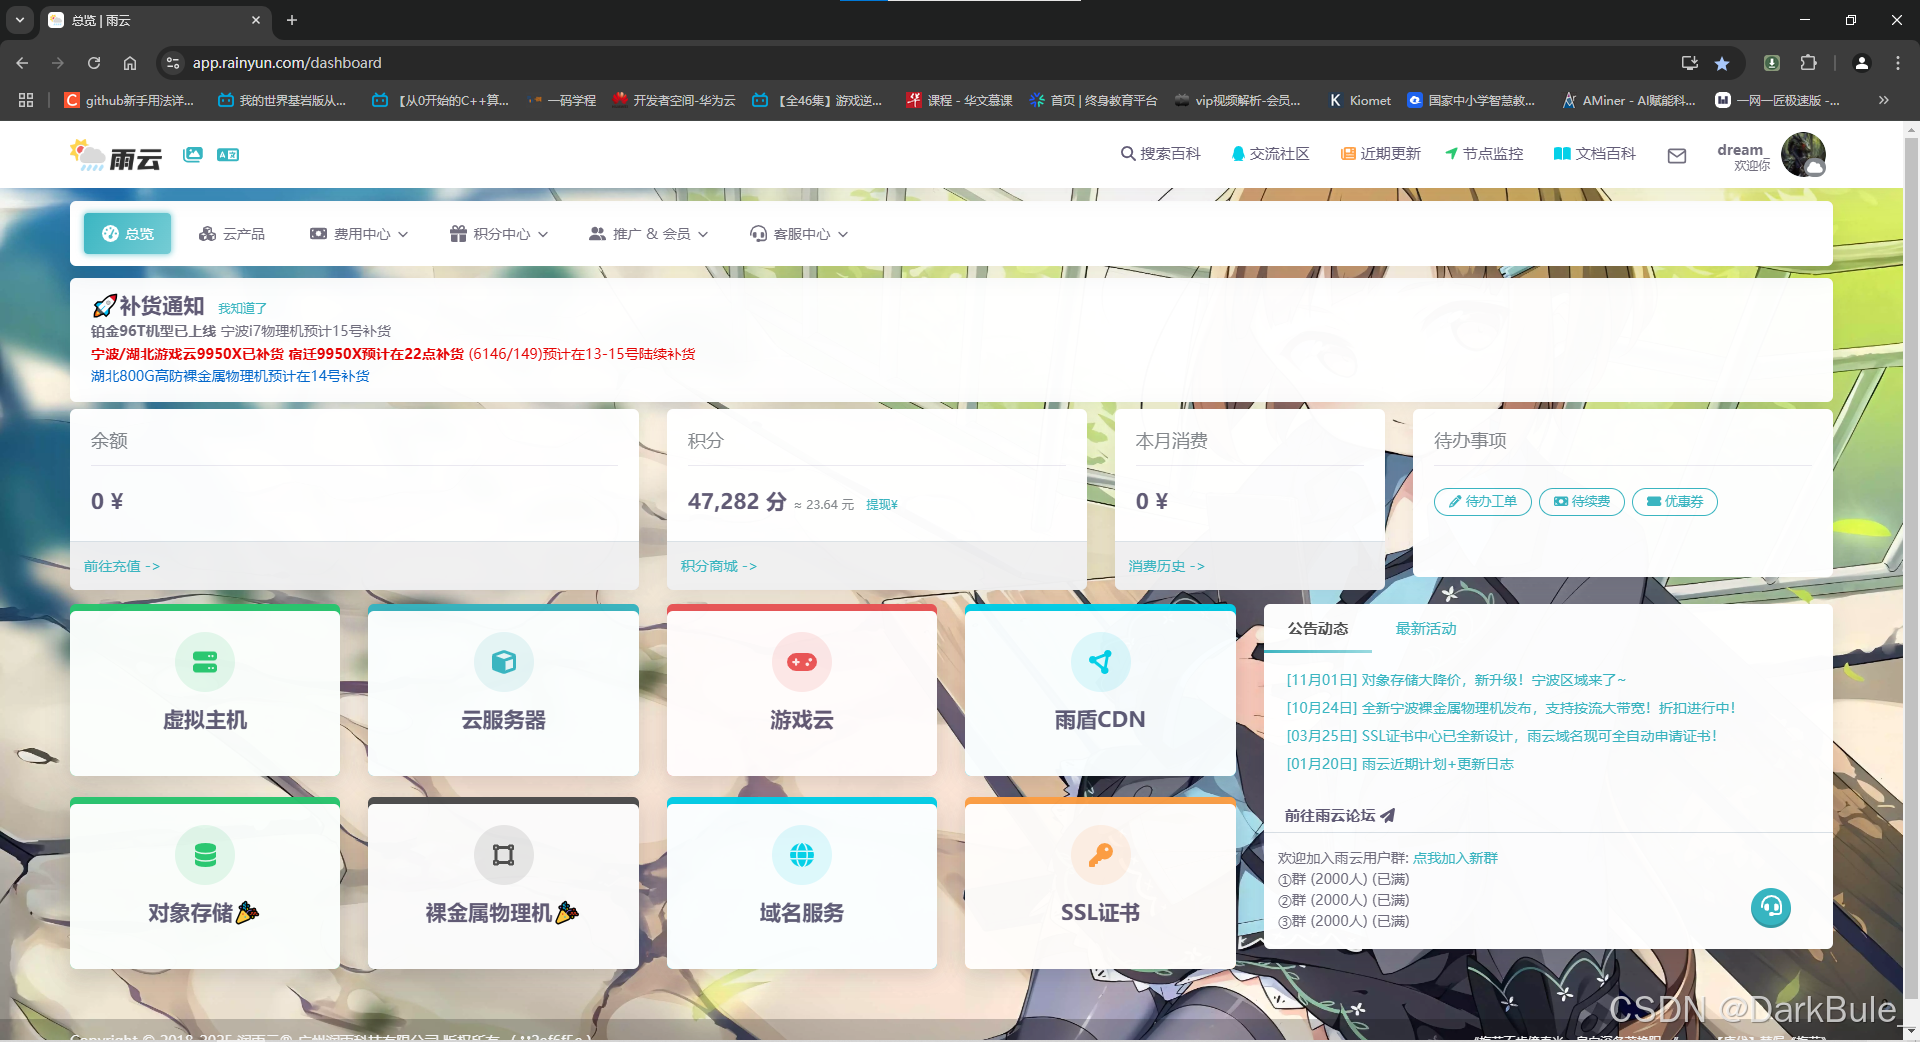Click the 云服务器 cube icon
1920x1042 pixels.
point(504,662)
